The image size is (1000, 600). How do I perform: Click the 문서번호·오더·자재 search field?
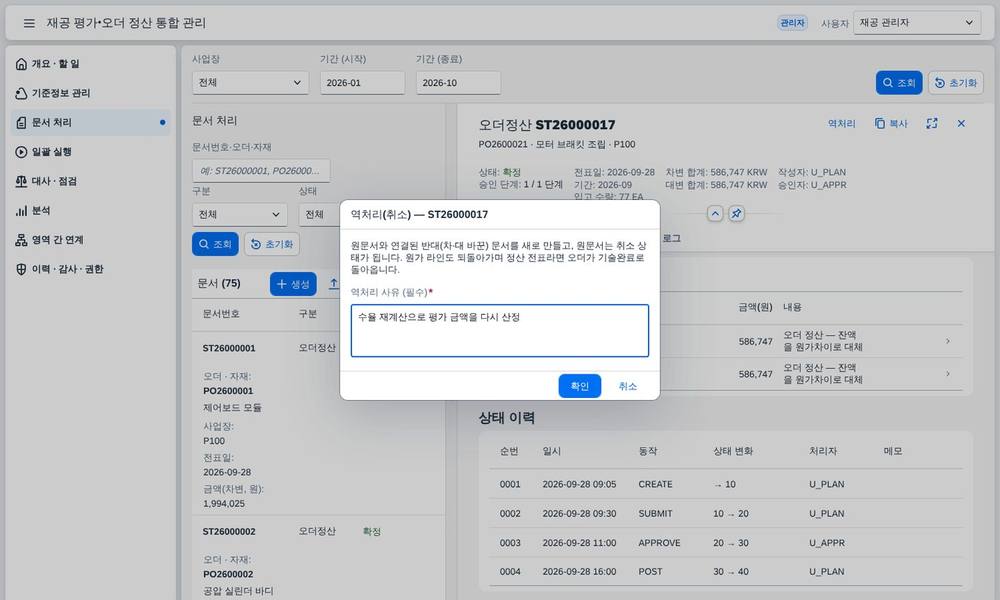[261, 171]
